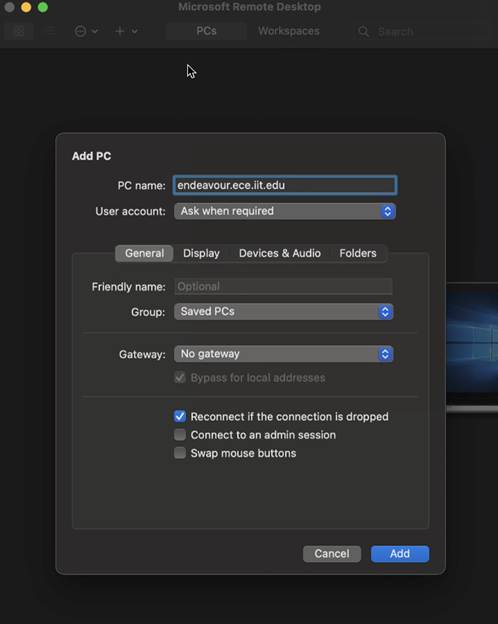Open the User account dropdown

[285, 211]
